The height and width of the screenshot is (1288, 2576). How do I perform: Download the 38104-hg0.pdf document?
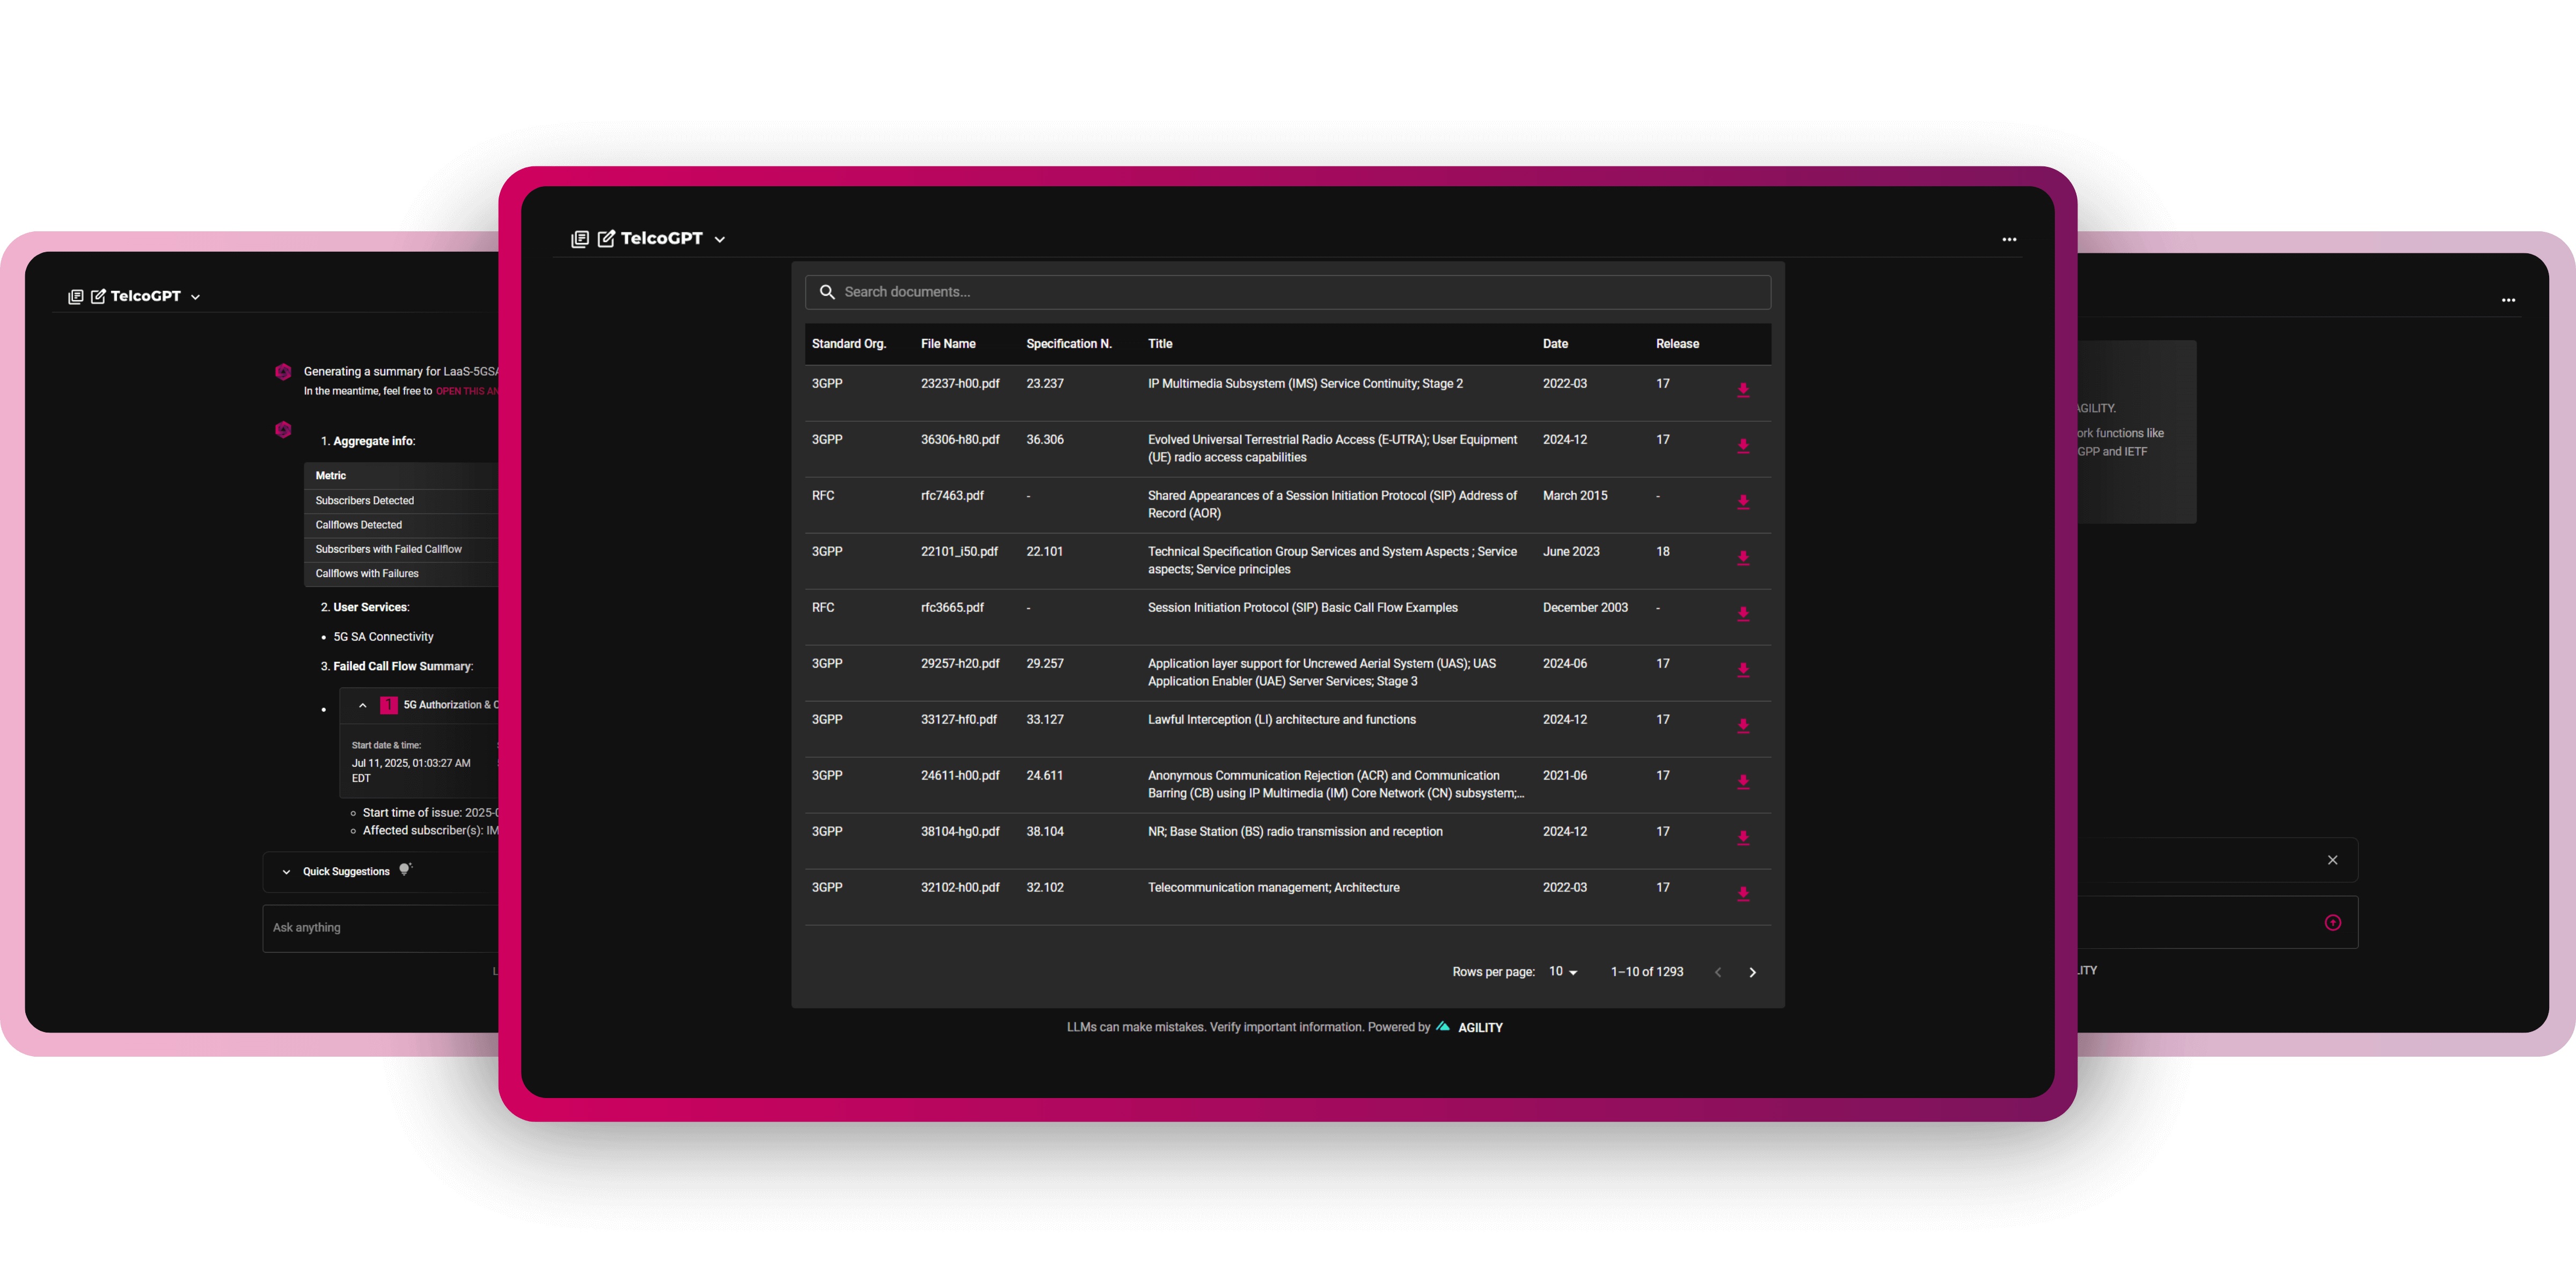point(1743,838)
